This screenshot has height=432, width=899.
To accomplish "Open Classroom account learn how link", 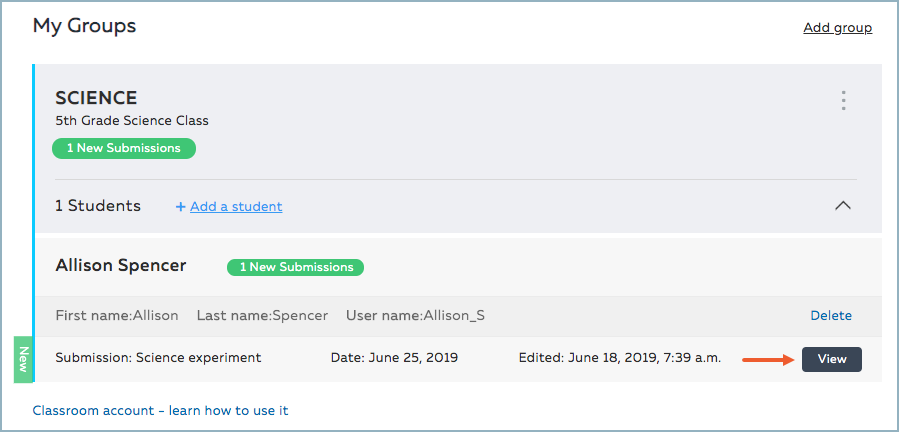I will point(160,410).
